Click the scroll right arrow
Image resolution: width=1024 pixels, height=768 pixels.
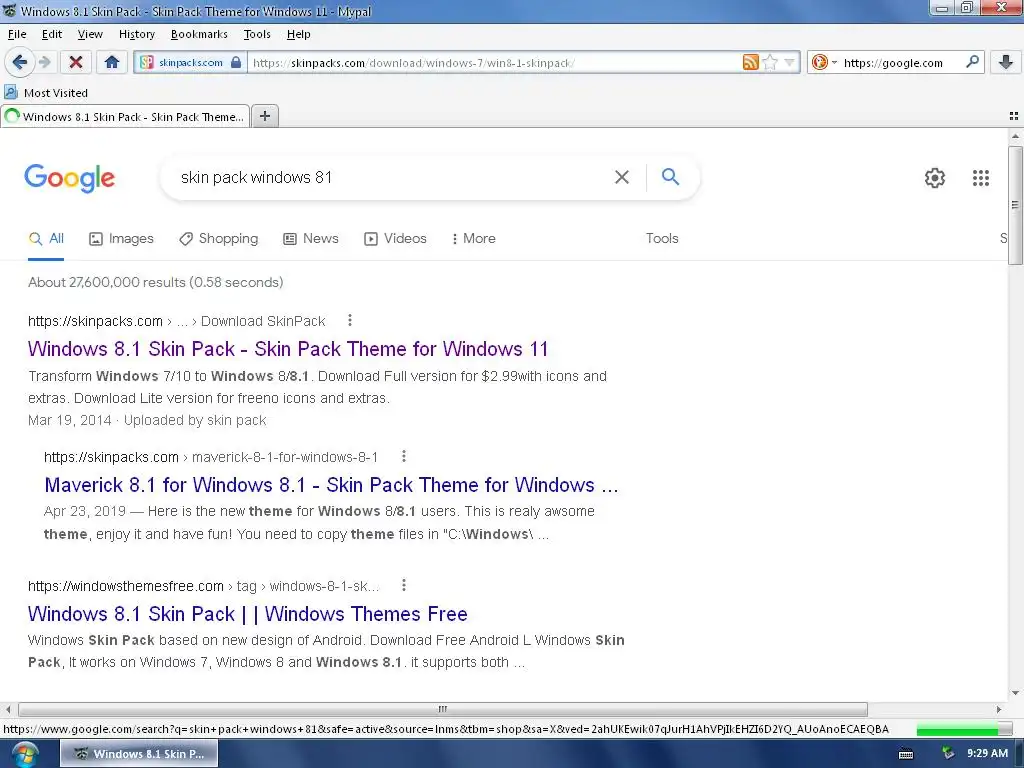pos(999,709)
